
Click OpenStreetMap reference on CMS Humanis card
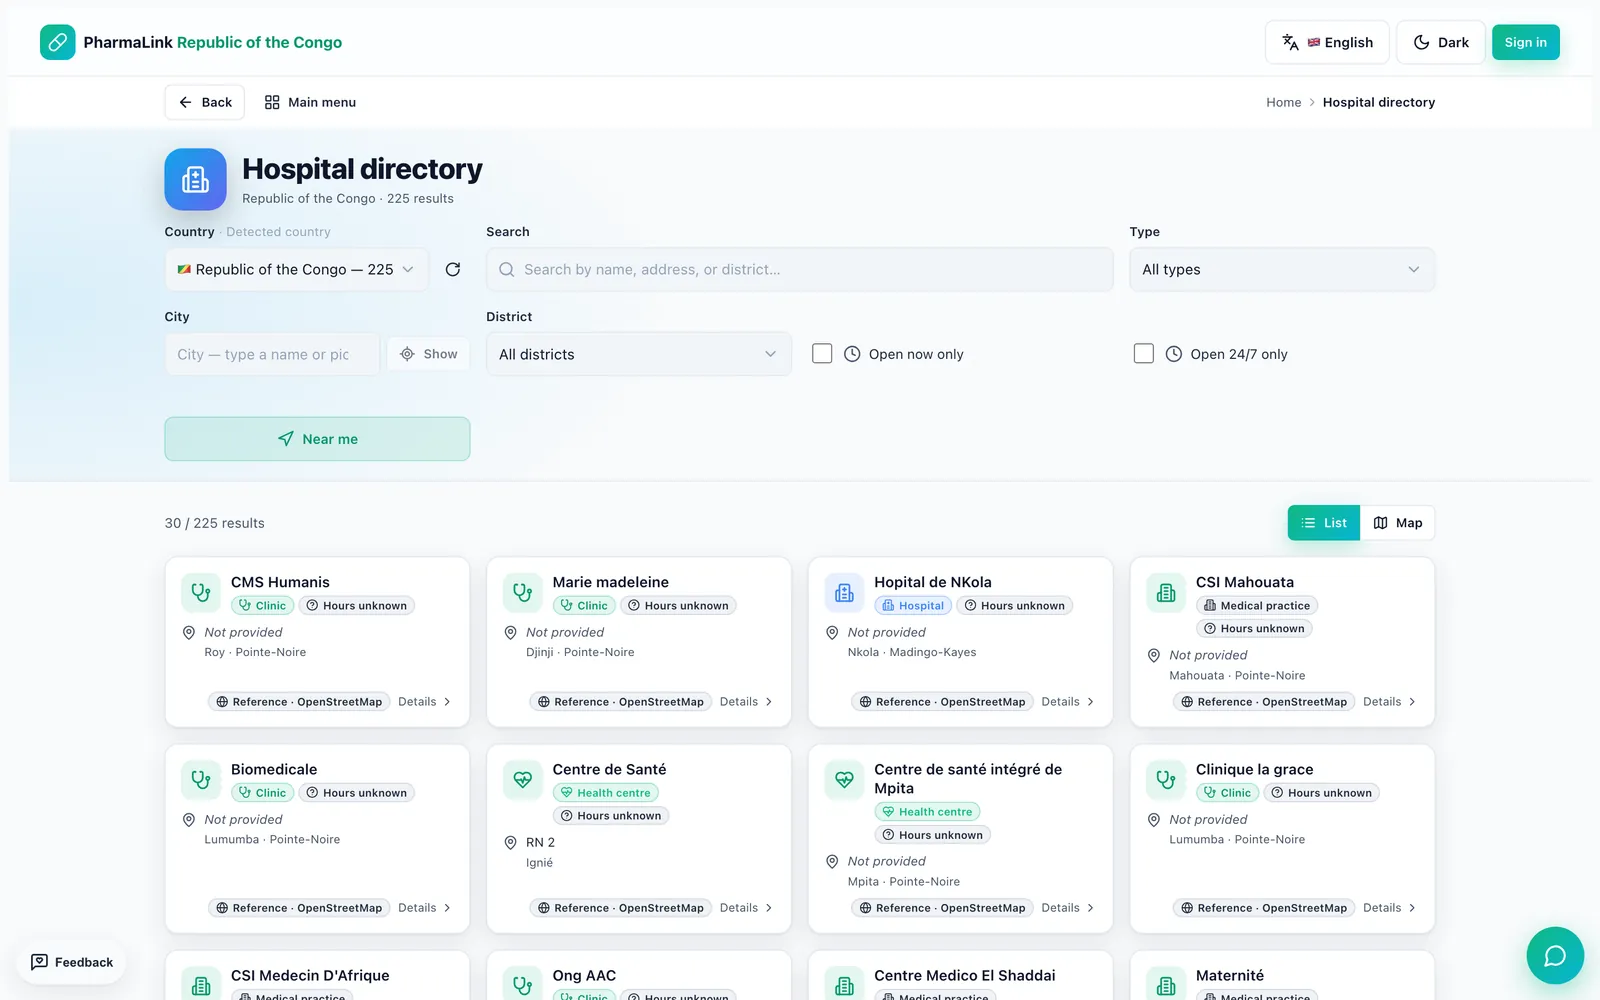[299, 702]
